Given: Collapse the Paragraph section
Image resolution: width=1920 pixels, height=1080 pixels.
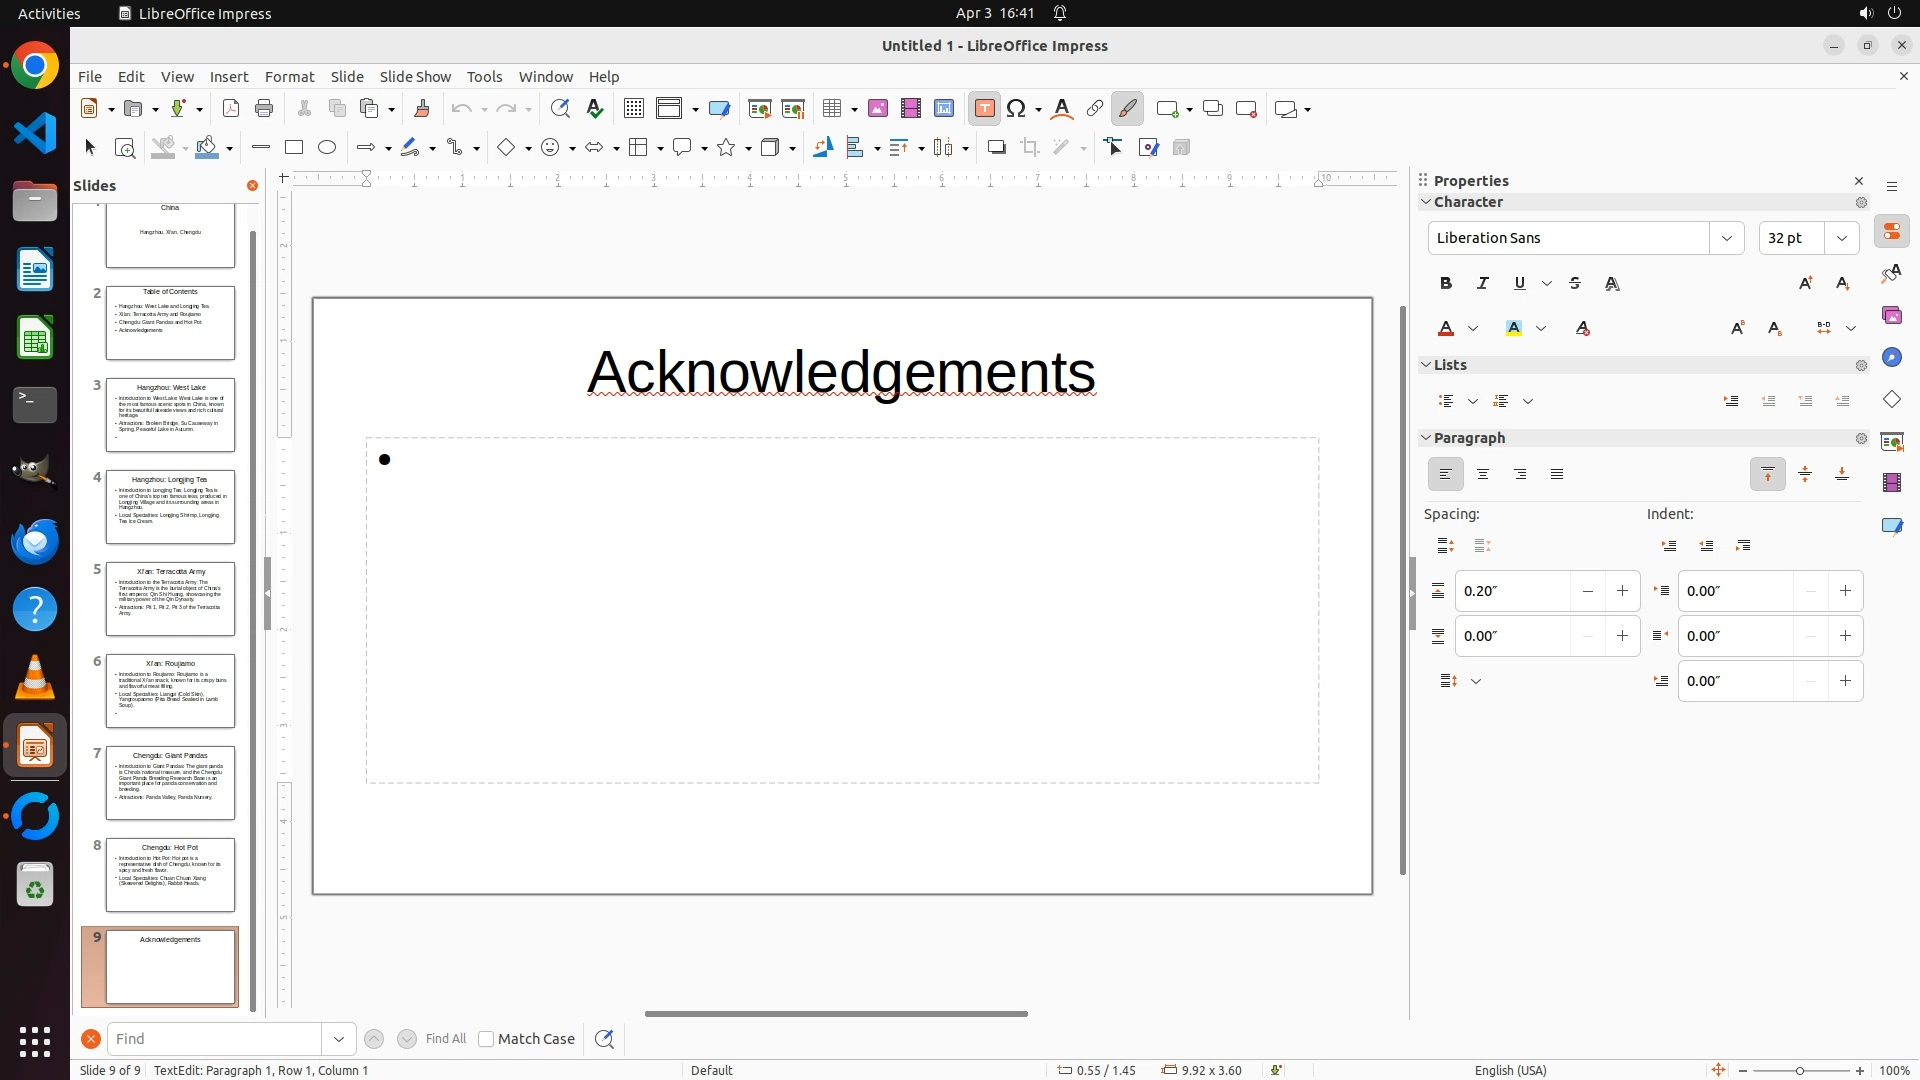Looking at the screenshot, I should point(1426,438).
